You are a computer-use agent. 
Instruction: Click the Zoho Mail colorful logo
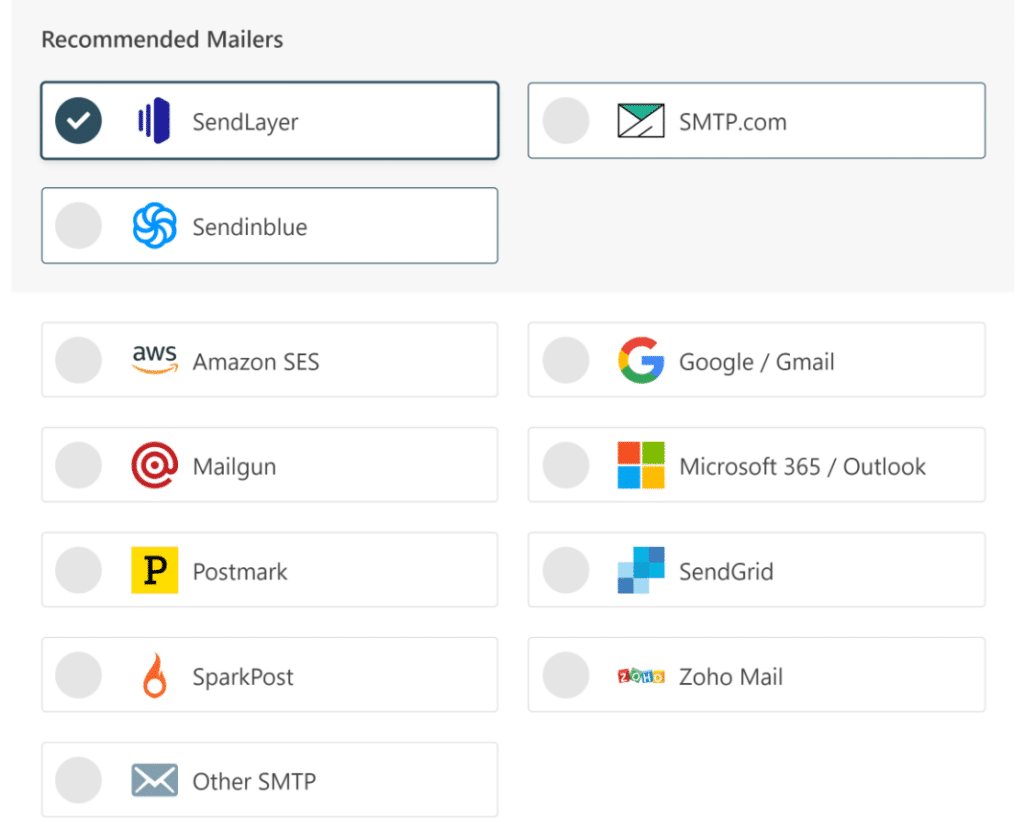(640, 675)
